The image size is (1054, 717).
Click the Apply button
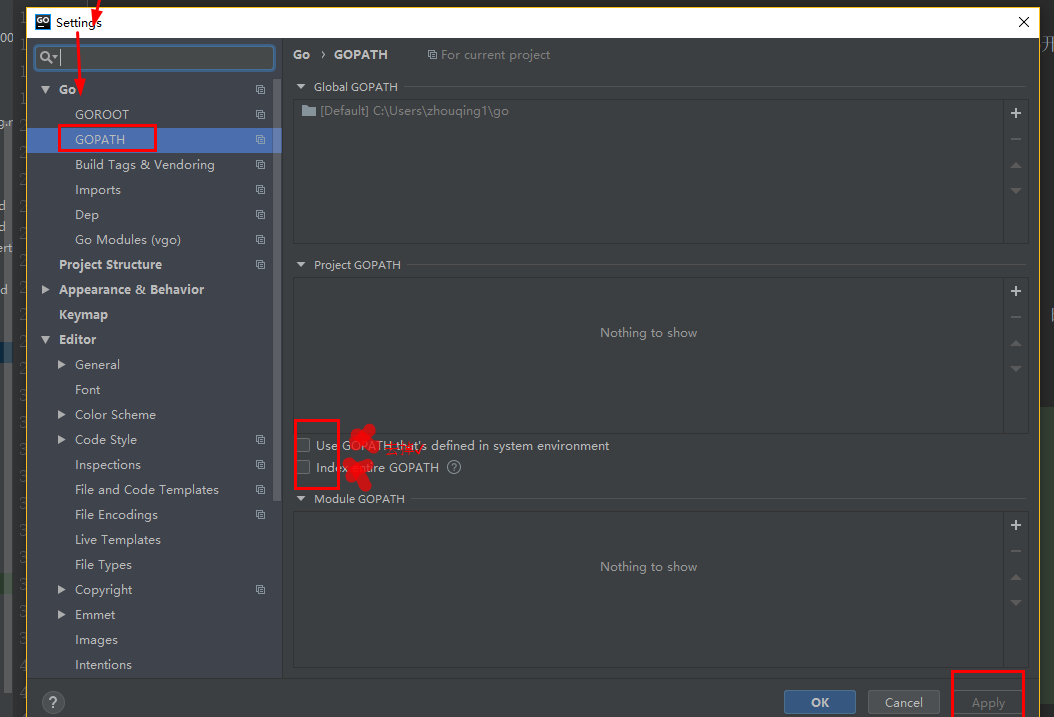(x=988, y=702)
